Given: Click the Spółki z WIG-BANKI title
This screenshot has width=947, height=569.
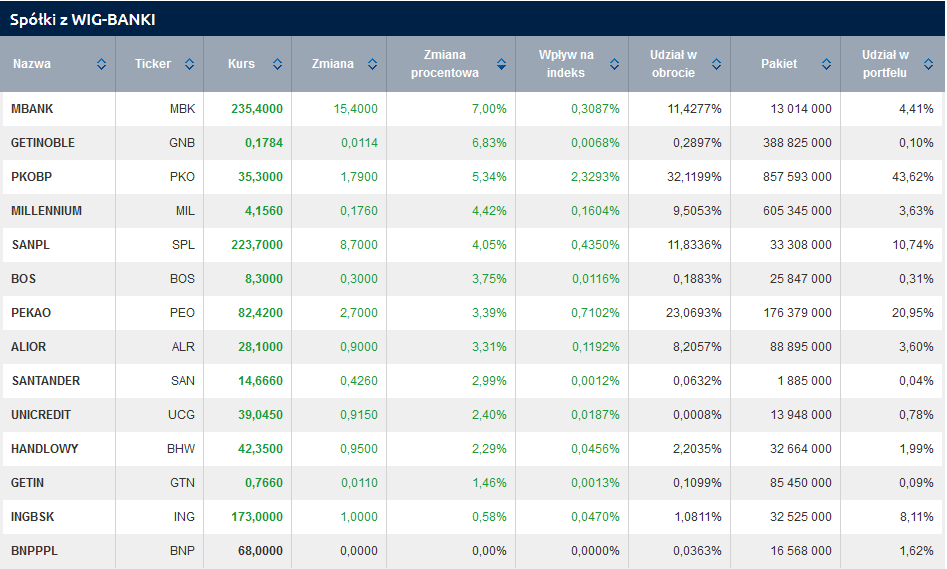Looking at the screenshot, I should (83, 19).
